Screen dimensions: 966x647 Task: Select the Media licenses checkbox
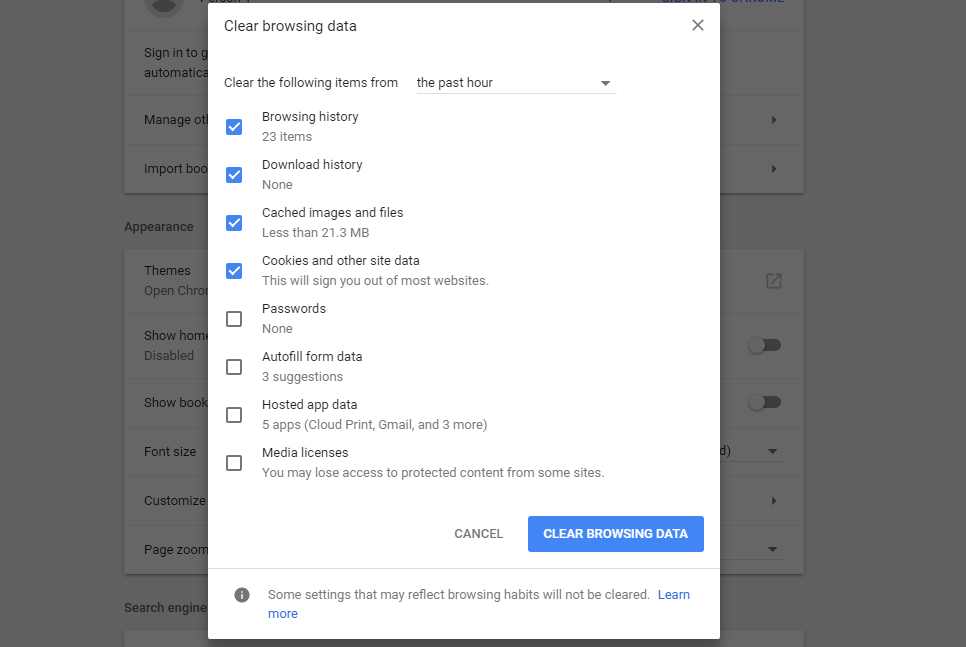click(x=234, y=463)
